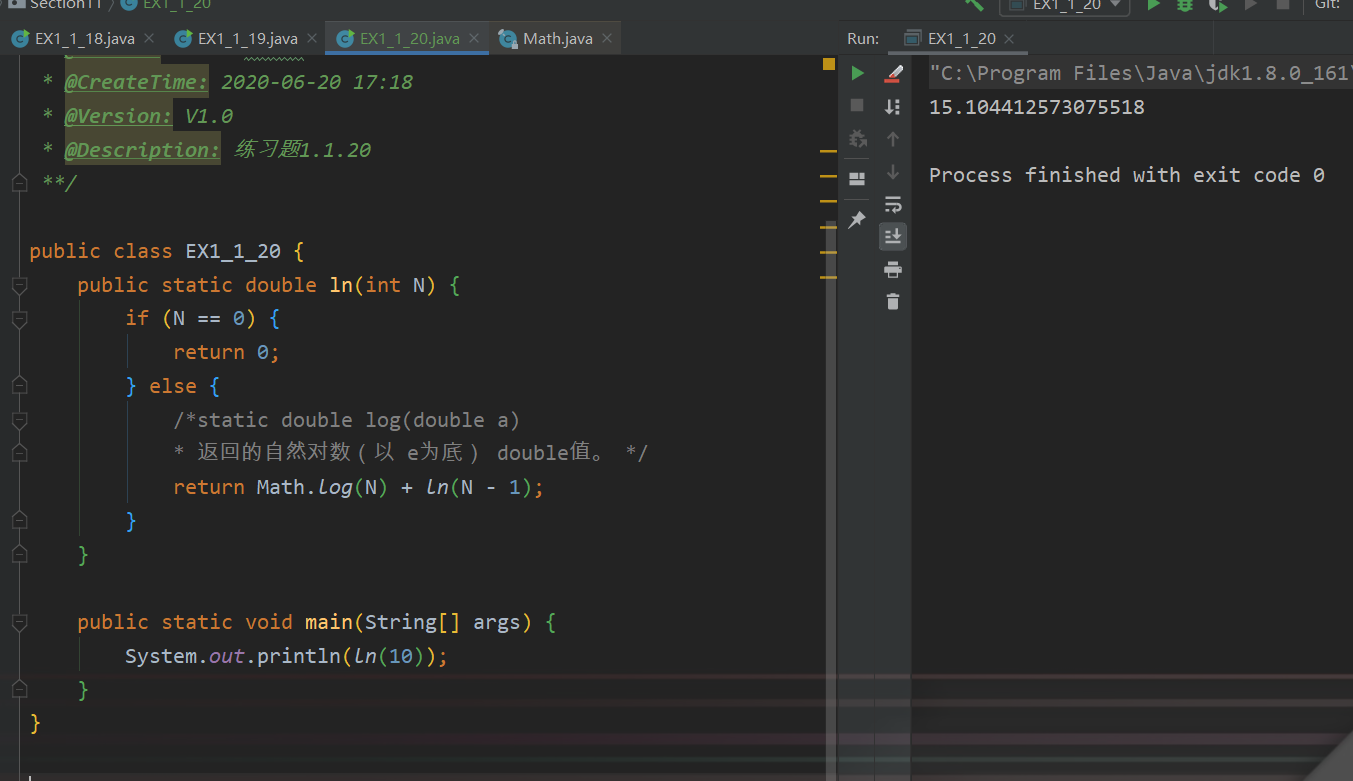Close the EX1_1_20.java editor tab
Image resolution: width=1353 pixels, height=781 pixels.
474,39
